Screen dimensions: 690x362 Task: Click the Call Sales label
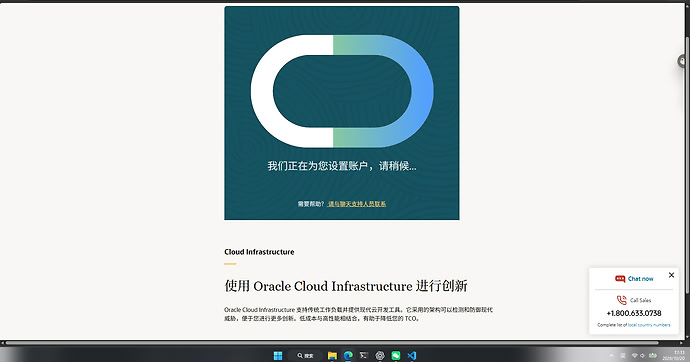tap(640, 300)
